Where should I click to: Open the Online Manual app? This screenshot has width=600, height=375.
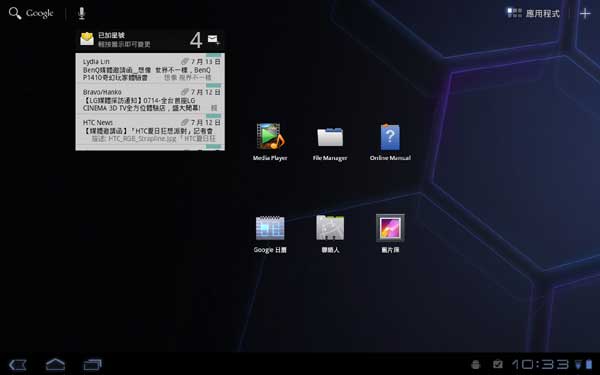(x=390, y=142)
